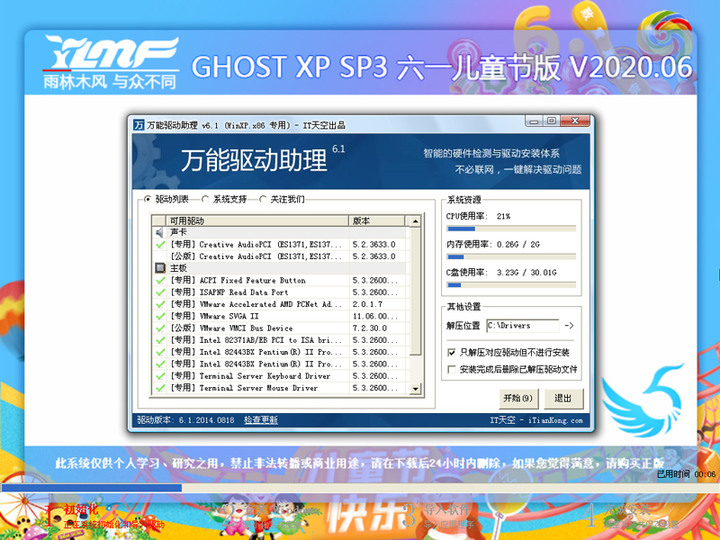Click the 可用驱动 column header
This screenshot has width=720, height=540.
coord(257,221)
